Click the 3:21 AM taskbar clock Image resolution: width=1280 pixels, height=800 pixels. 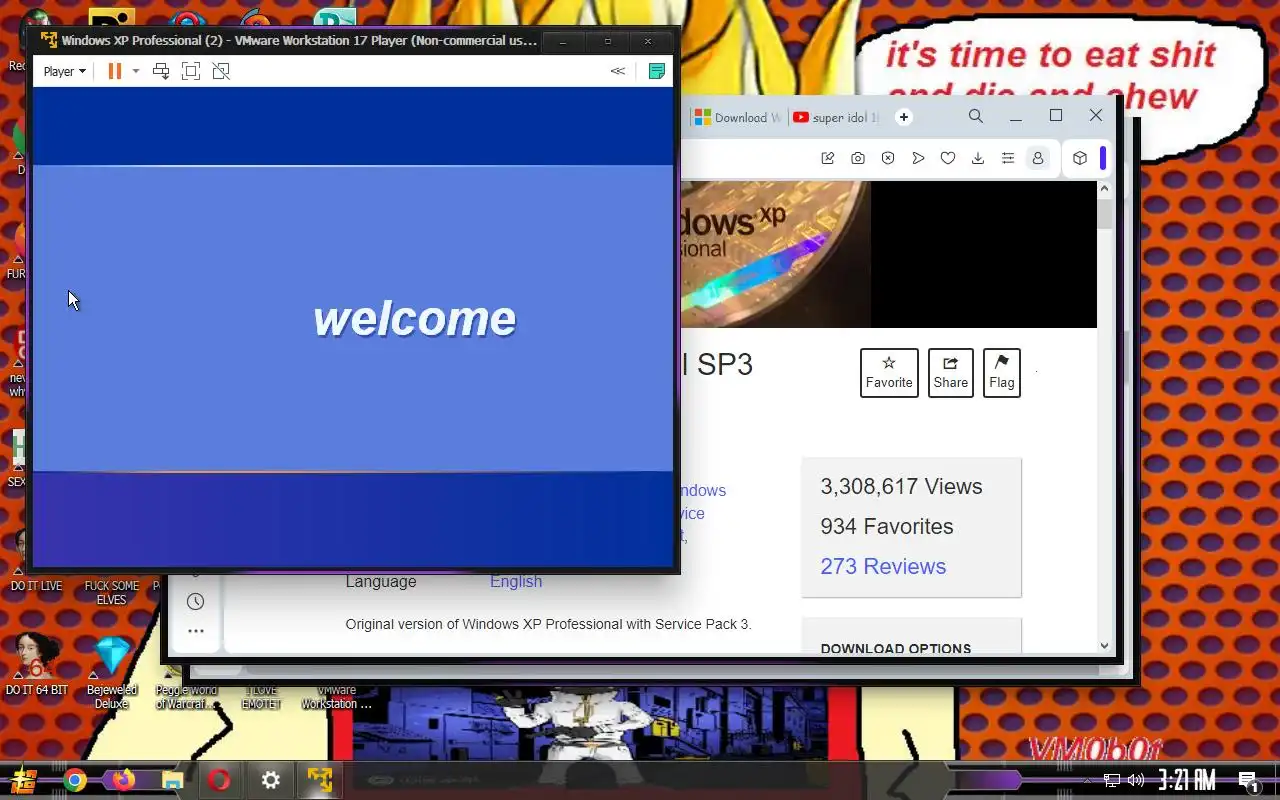pos(1187,780)
